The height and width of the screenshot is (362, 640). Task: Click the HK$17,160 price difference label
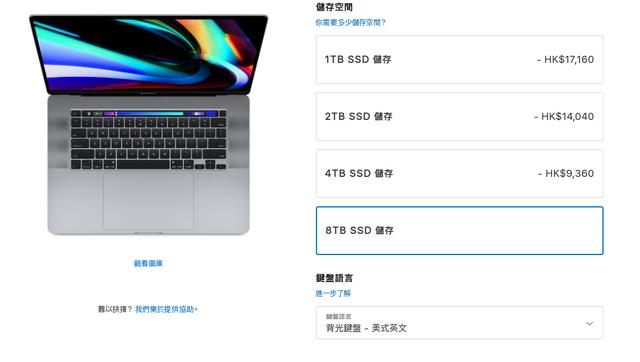pos(565,60)
